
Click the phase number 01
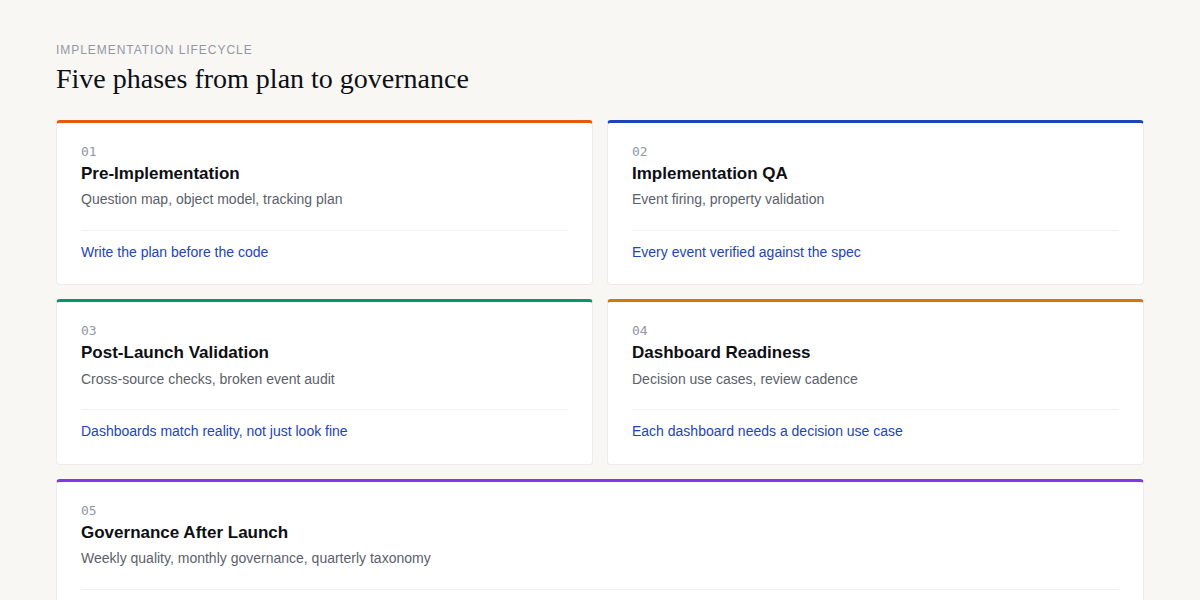pyautogui.click(x=89, y=152)
